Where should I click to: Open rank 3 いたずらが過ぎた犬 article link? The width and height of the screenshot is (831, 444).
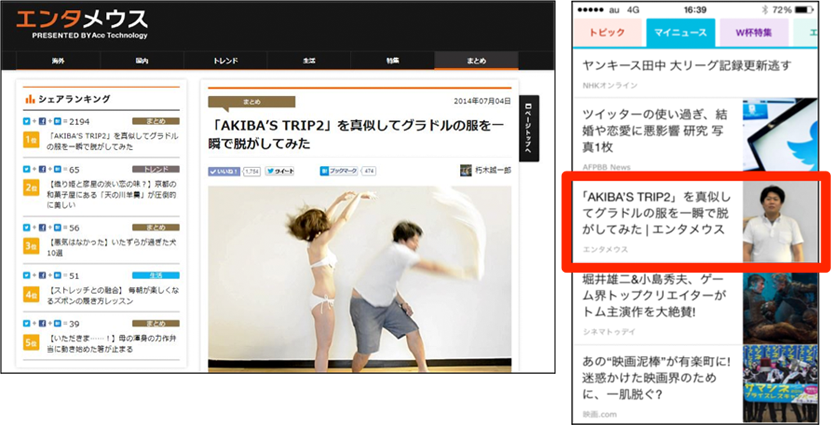point(112,247)
